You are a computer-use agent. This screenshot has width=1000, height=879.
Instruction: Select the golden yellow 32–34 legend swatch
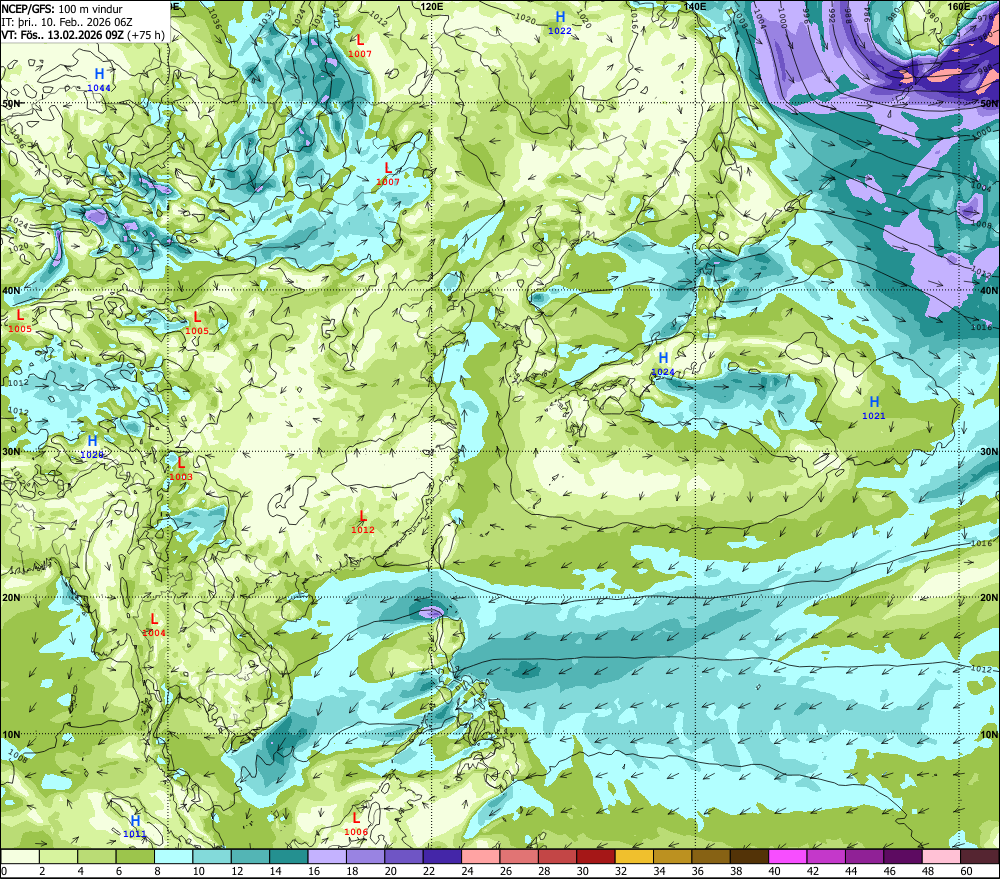point(634,856)
